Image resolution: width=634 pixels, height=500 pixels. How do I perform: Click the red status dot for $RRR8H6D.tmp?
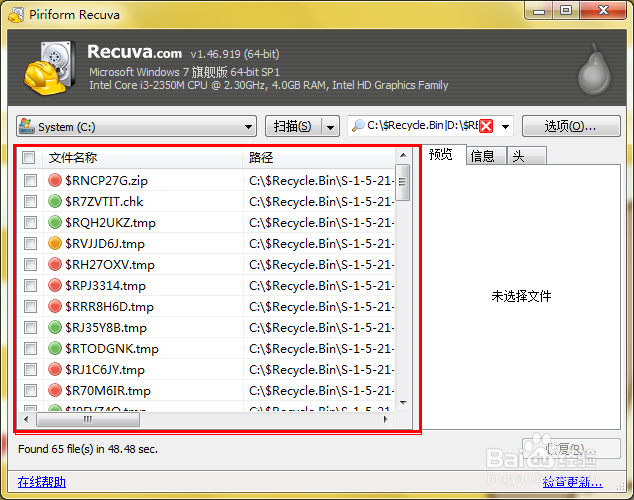[x=55, y=306]
